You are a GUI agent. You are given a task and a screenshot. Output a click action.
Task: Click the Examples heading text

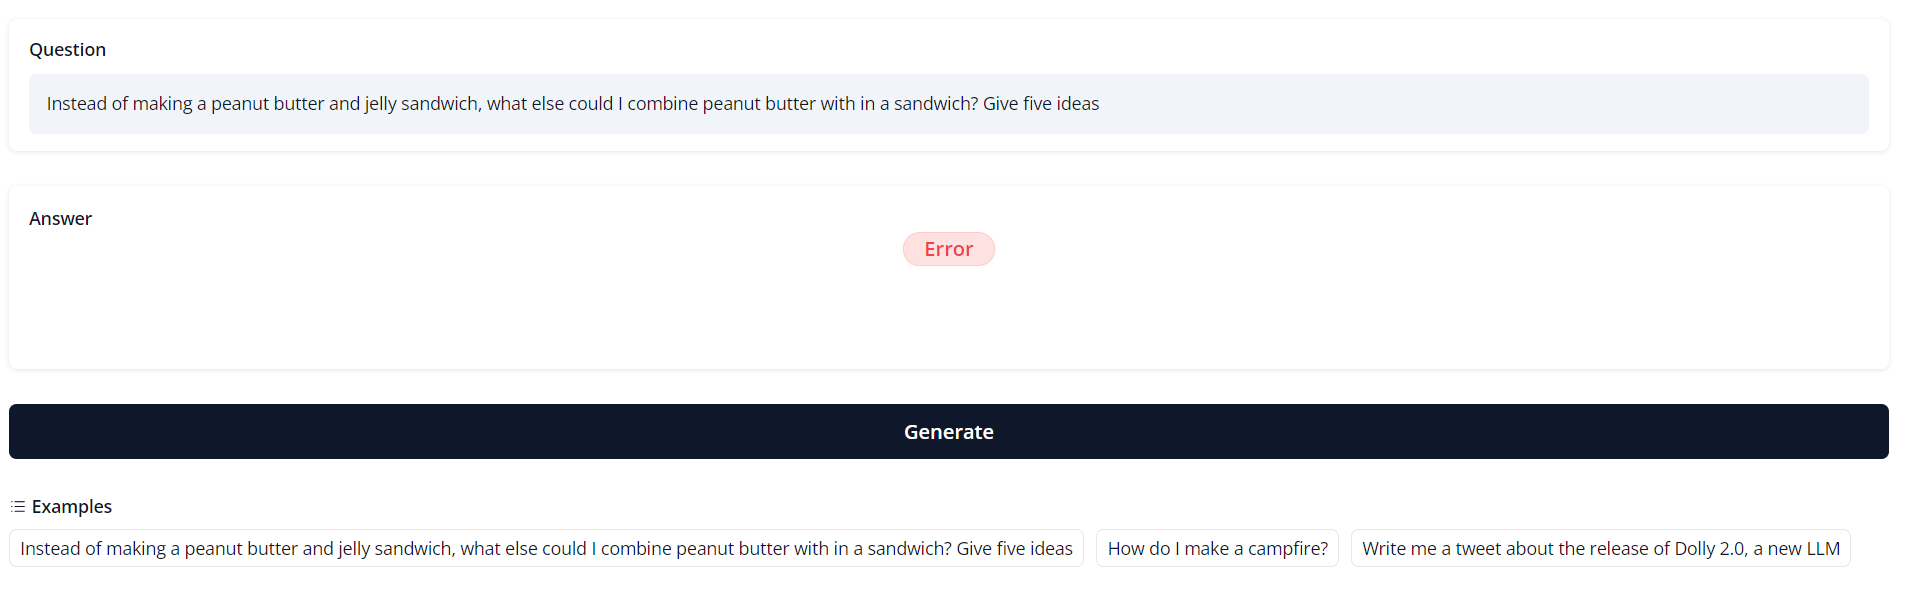pyautogui.click(x=72, y=507)
